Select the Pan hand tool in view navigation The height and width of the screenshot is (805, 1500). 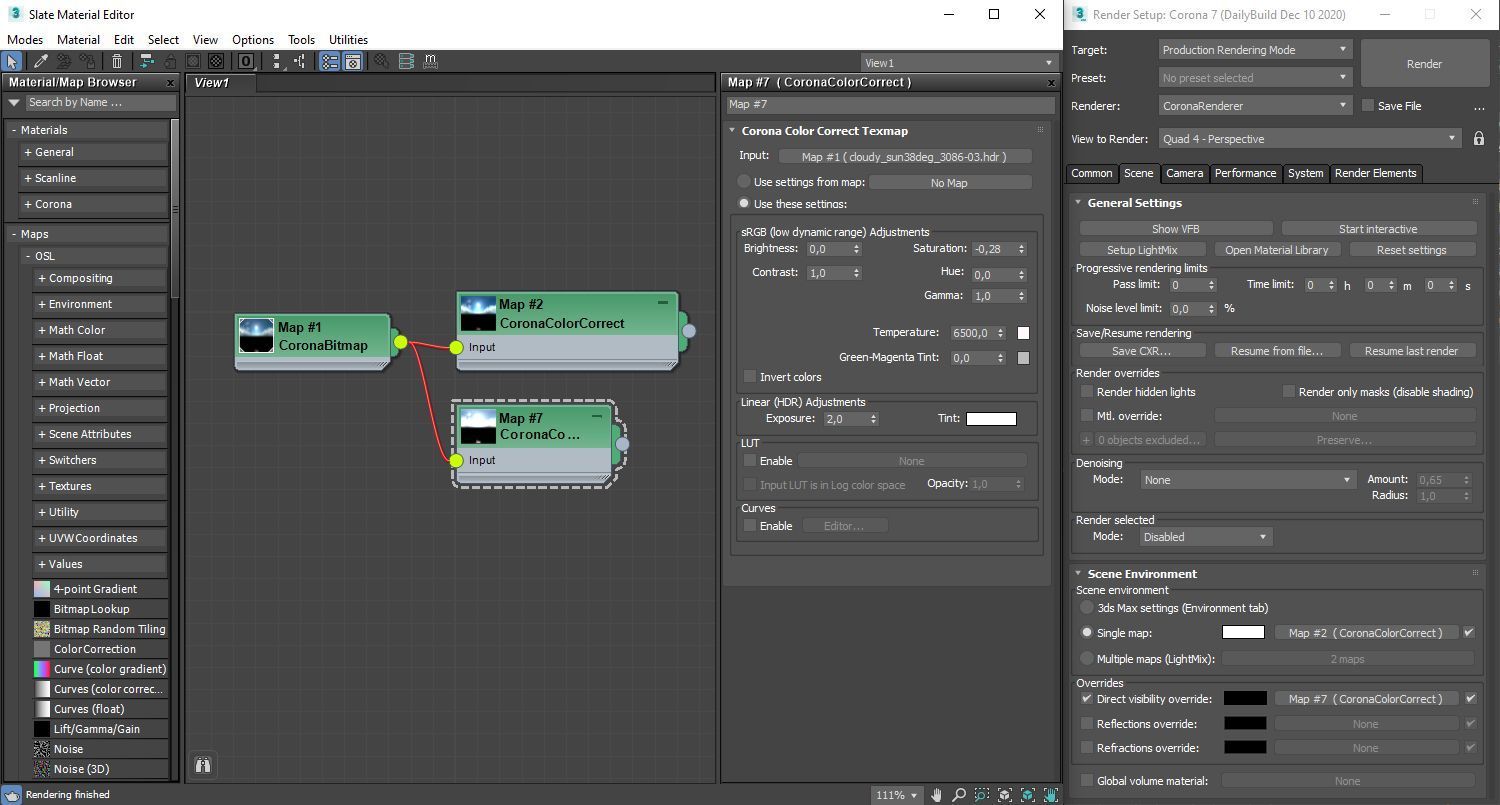pyautogui.click(x=937, y=795)
